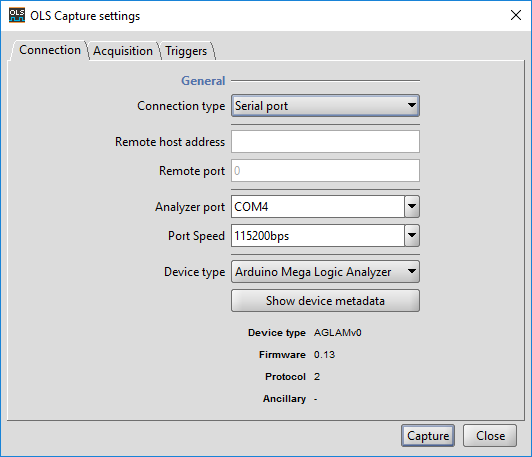Click the OLS application icon in title bar

pyautogui.click(x=17, y=16)
